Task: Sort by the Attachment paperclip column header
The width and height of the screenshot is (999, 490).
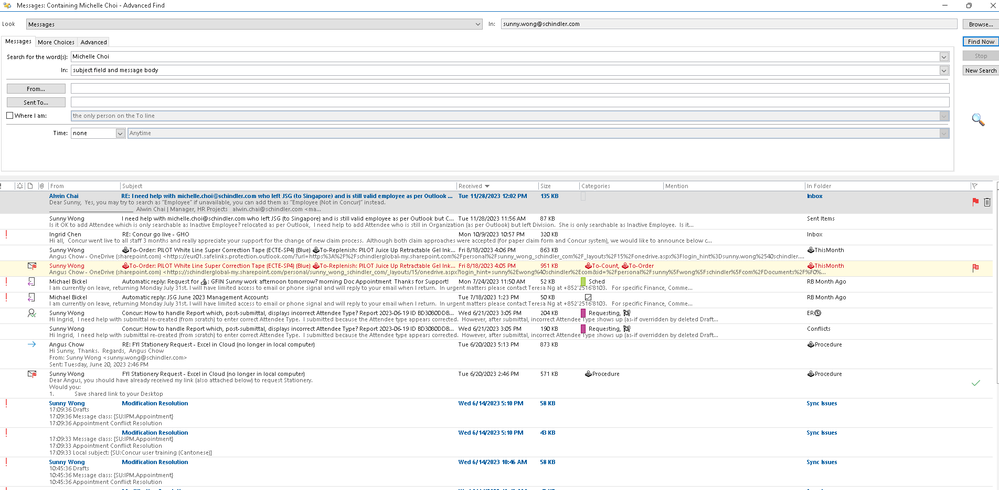Action: (42, 186)
